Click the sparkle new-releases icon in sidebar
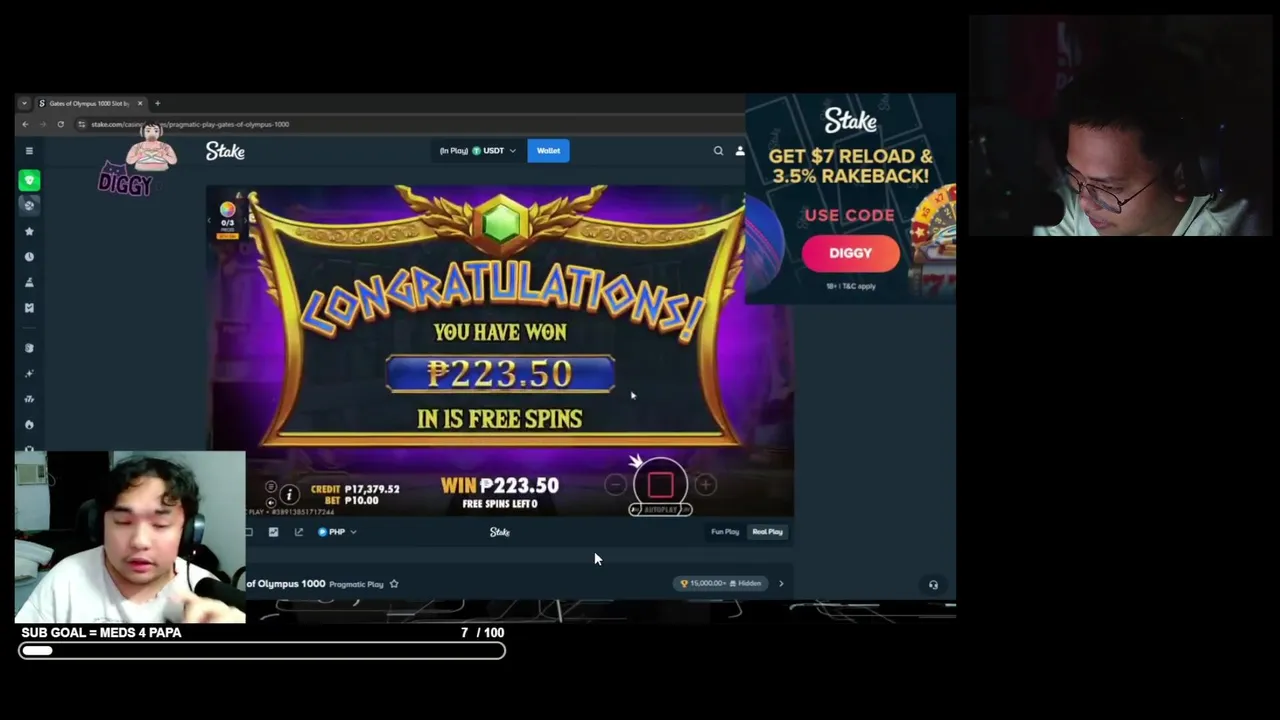1280x720 pixels. [29, 373]
